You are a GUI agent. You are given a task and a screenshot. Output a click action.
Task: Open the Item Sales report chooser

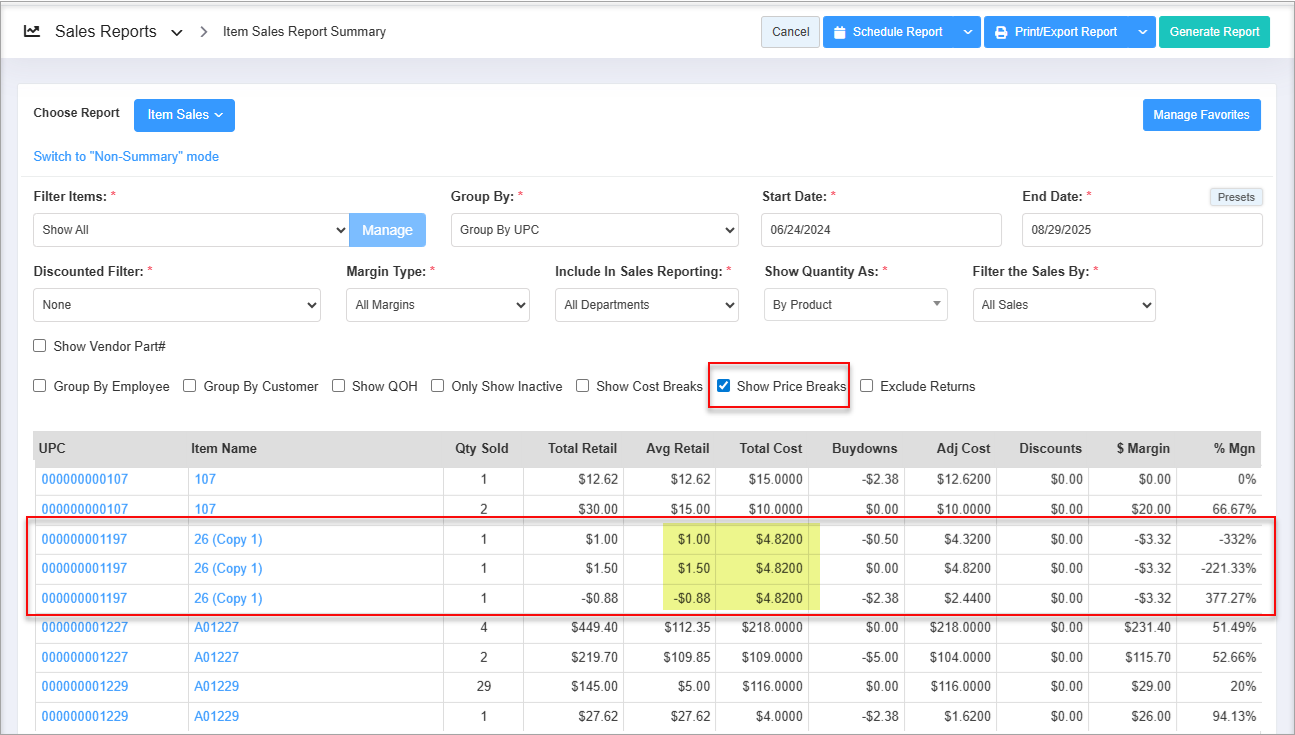184,115
